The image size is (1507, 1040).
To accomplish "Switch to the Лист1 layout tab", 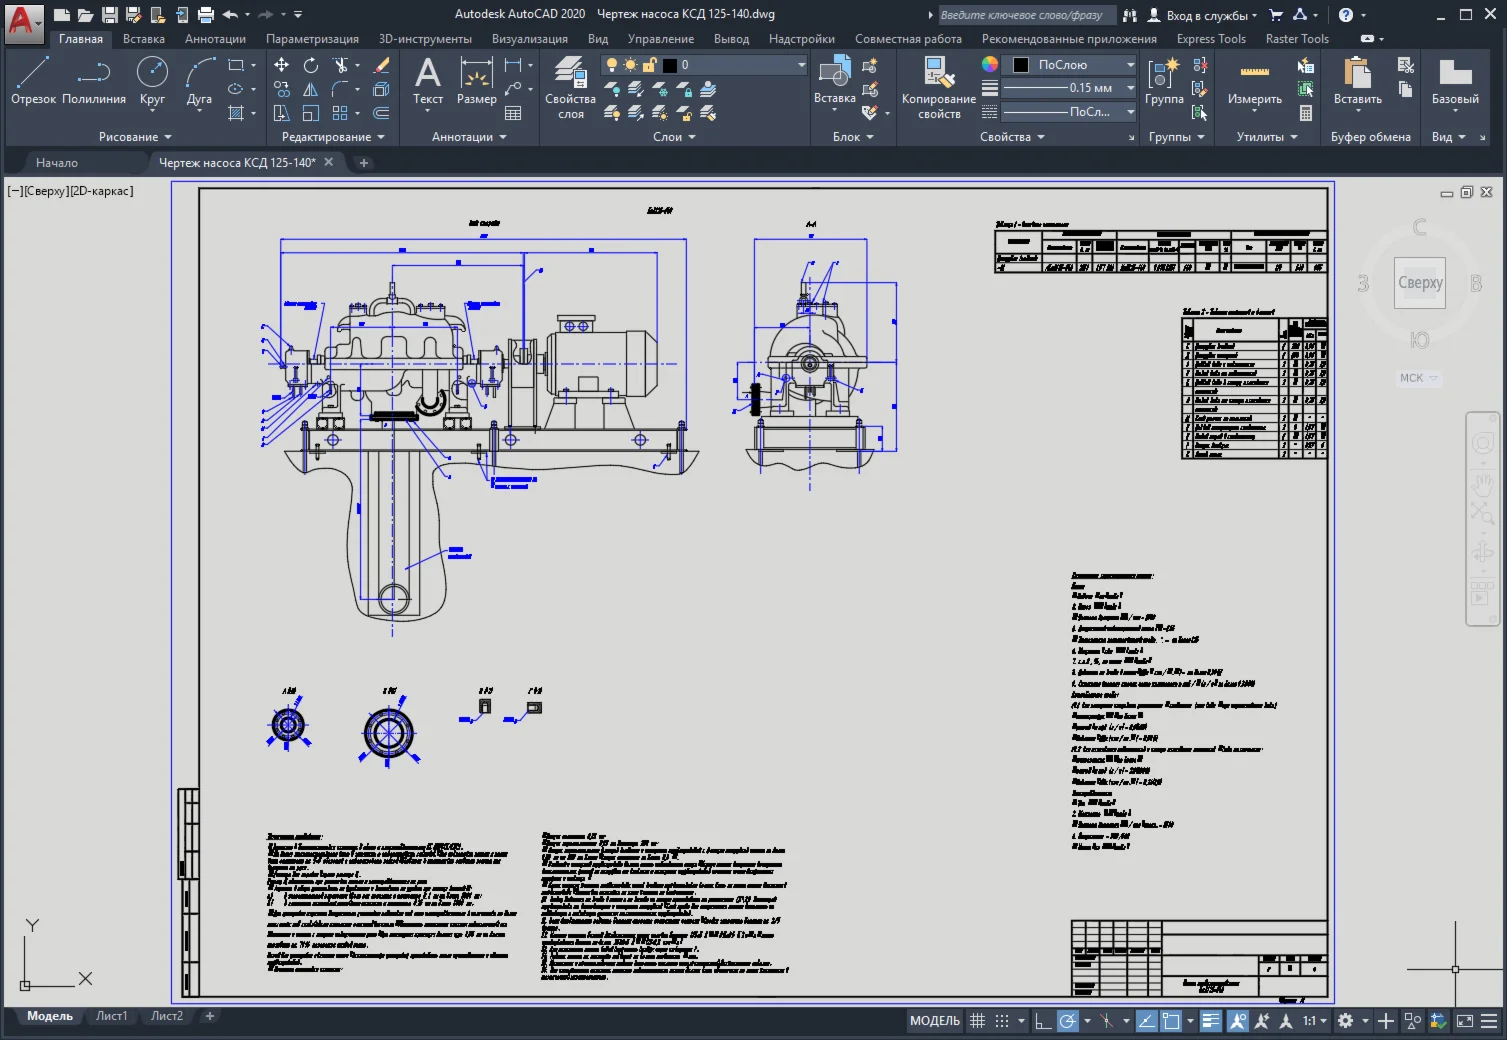I will click(112, 1016).
